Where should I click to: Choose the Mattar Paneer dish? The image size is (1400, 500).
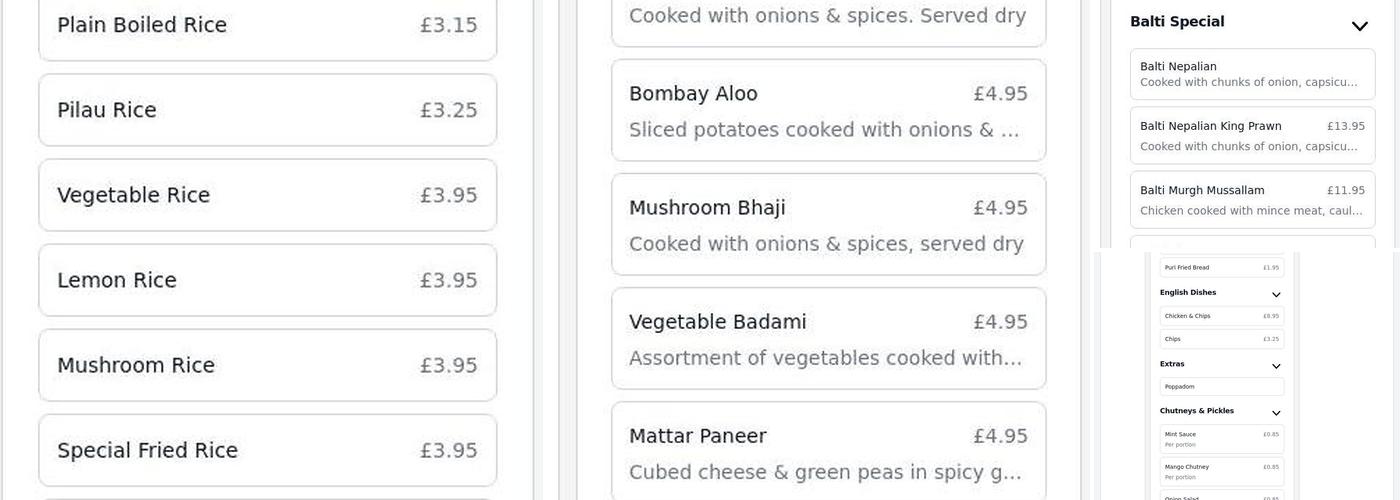828,452
